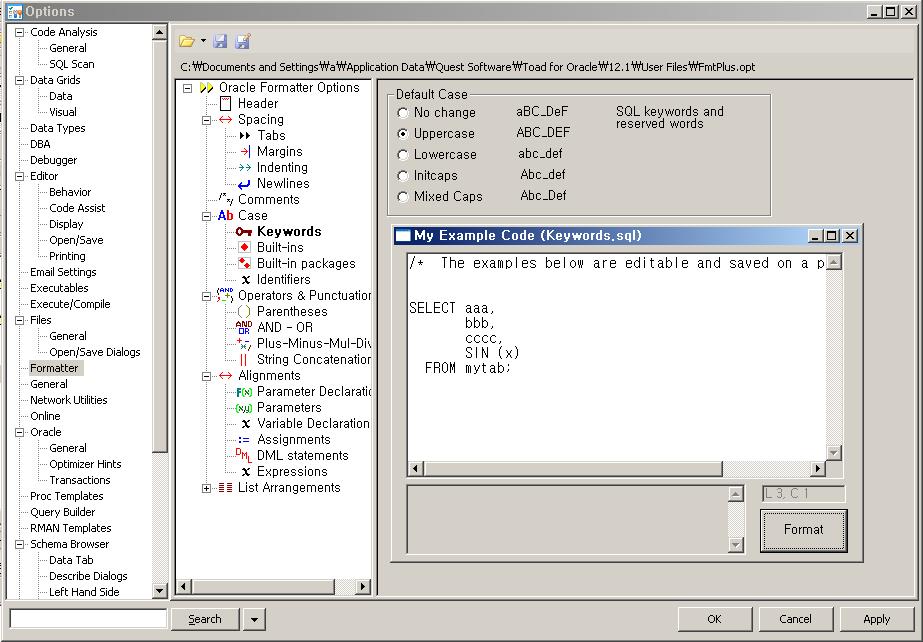Viewport: 923px width, 642px height.
Task: Click the save options file icon
Action: point(220,42)
